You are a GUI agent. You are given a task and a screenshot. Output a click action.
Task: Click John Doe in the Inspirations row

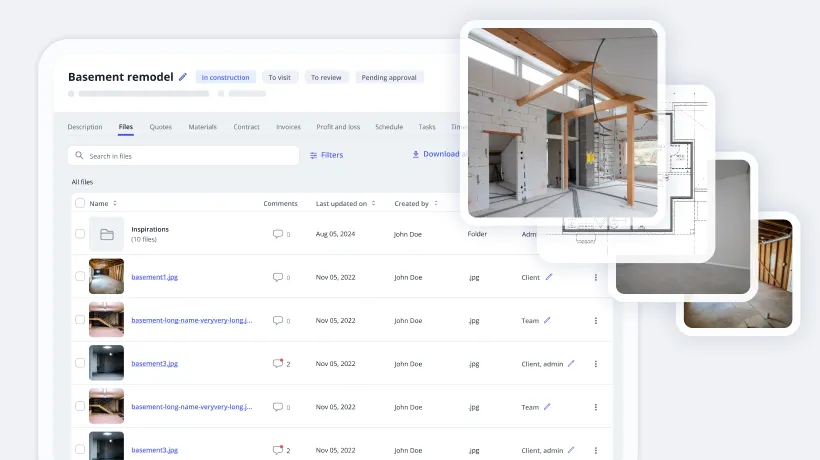tap(407, 234)
